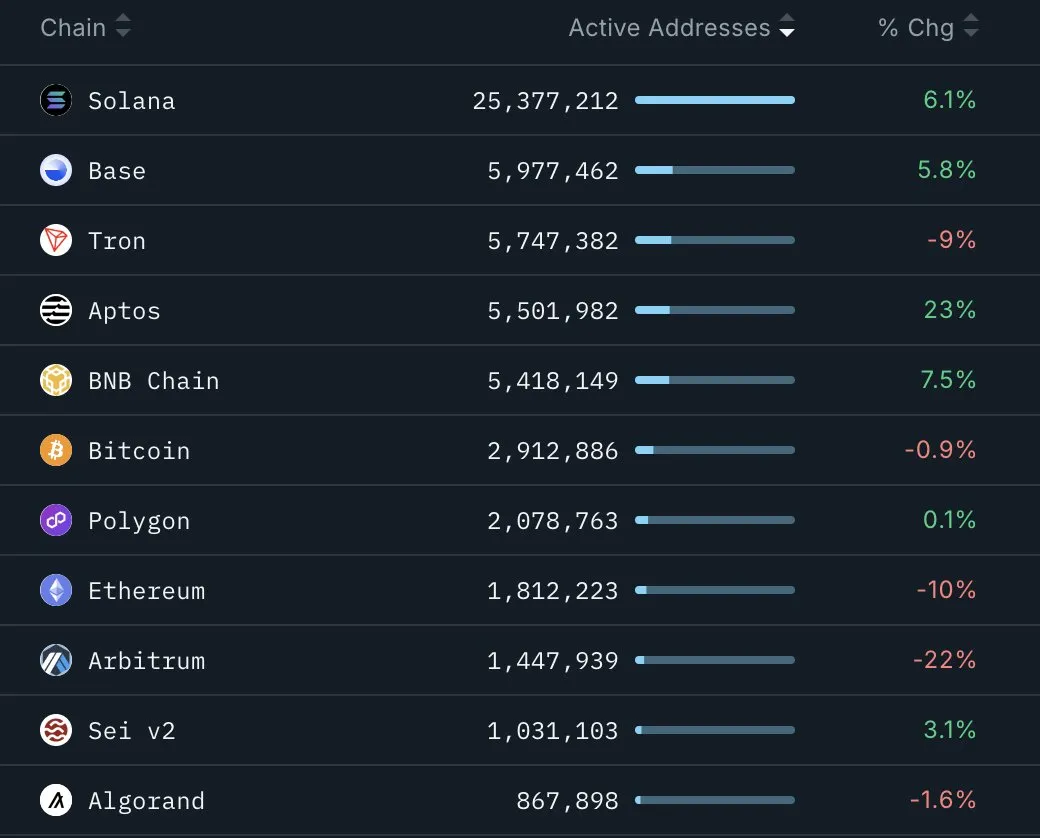This screenshot has height=838, width=1040.
Task: Click Aptos's 23% change value
Action: pyautogui.click(x=950, y=310)
